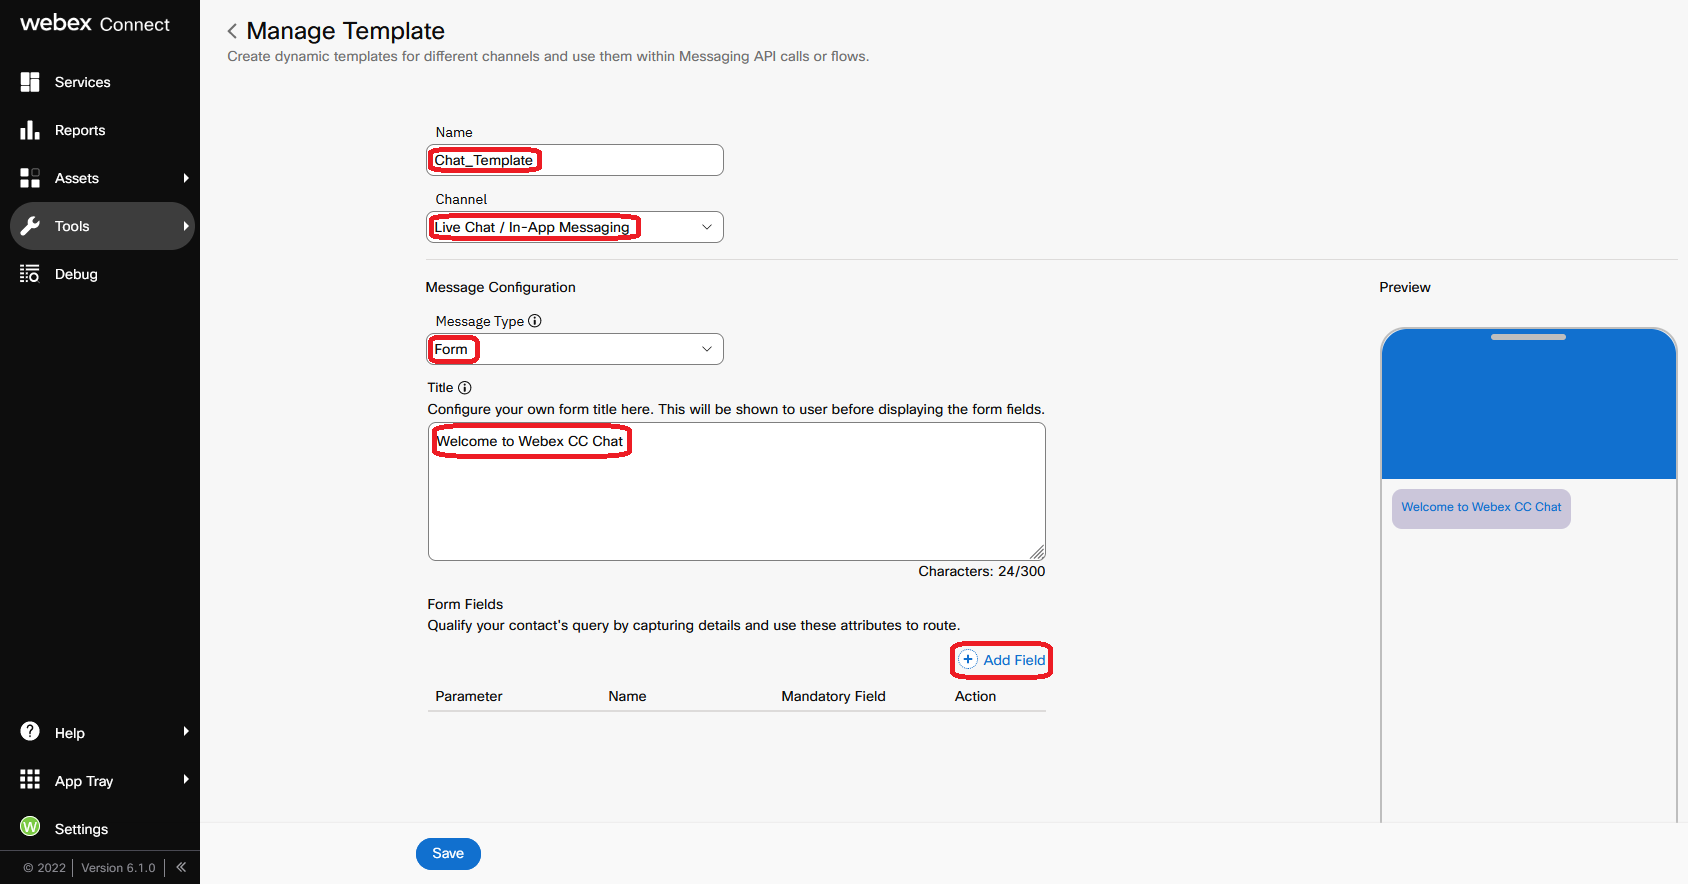Open the Message Type dropdown
The height and width of the screenshot is (884, 1688).
(x=575, y=349)
